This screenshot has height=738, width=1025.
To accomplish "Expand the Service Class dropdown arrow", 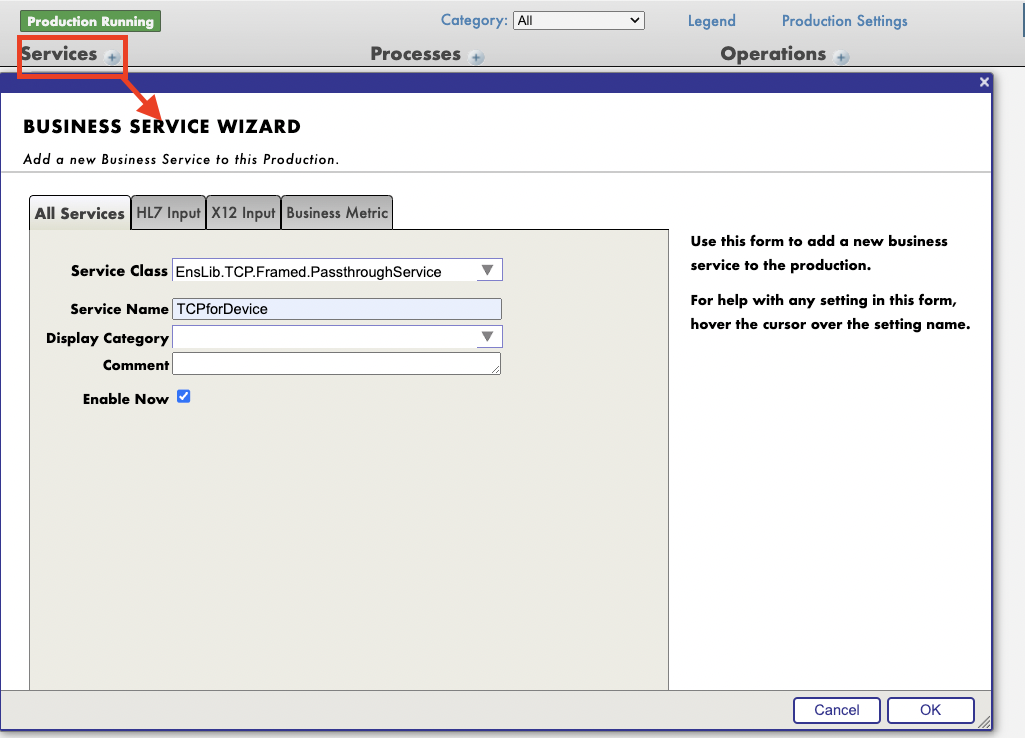I will point(488,271).
